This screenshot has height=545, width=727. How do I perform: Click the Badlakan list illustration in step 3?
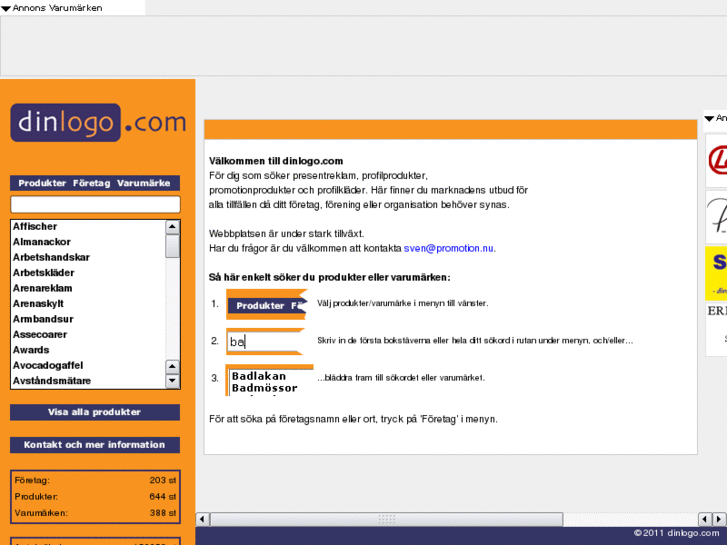269,380
